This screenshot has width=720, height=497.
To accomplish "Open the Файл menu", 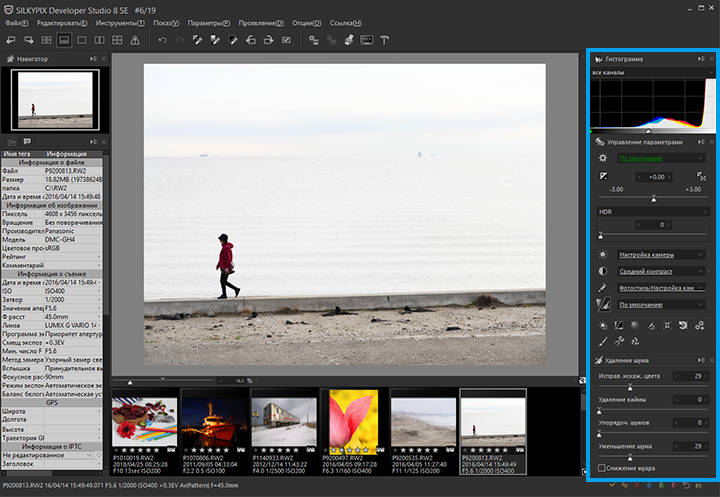I will (x=17, y=23).
